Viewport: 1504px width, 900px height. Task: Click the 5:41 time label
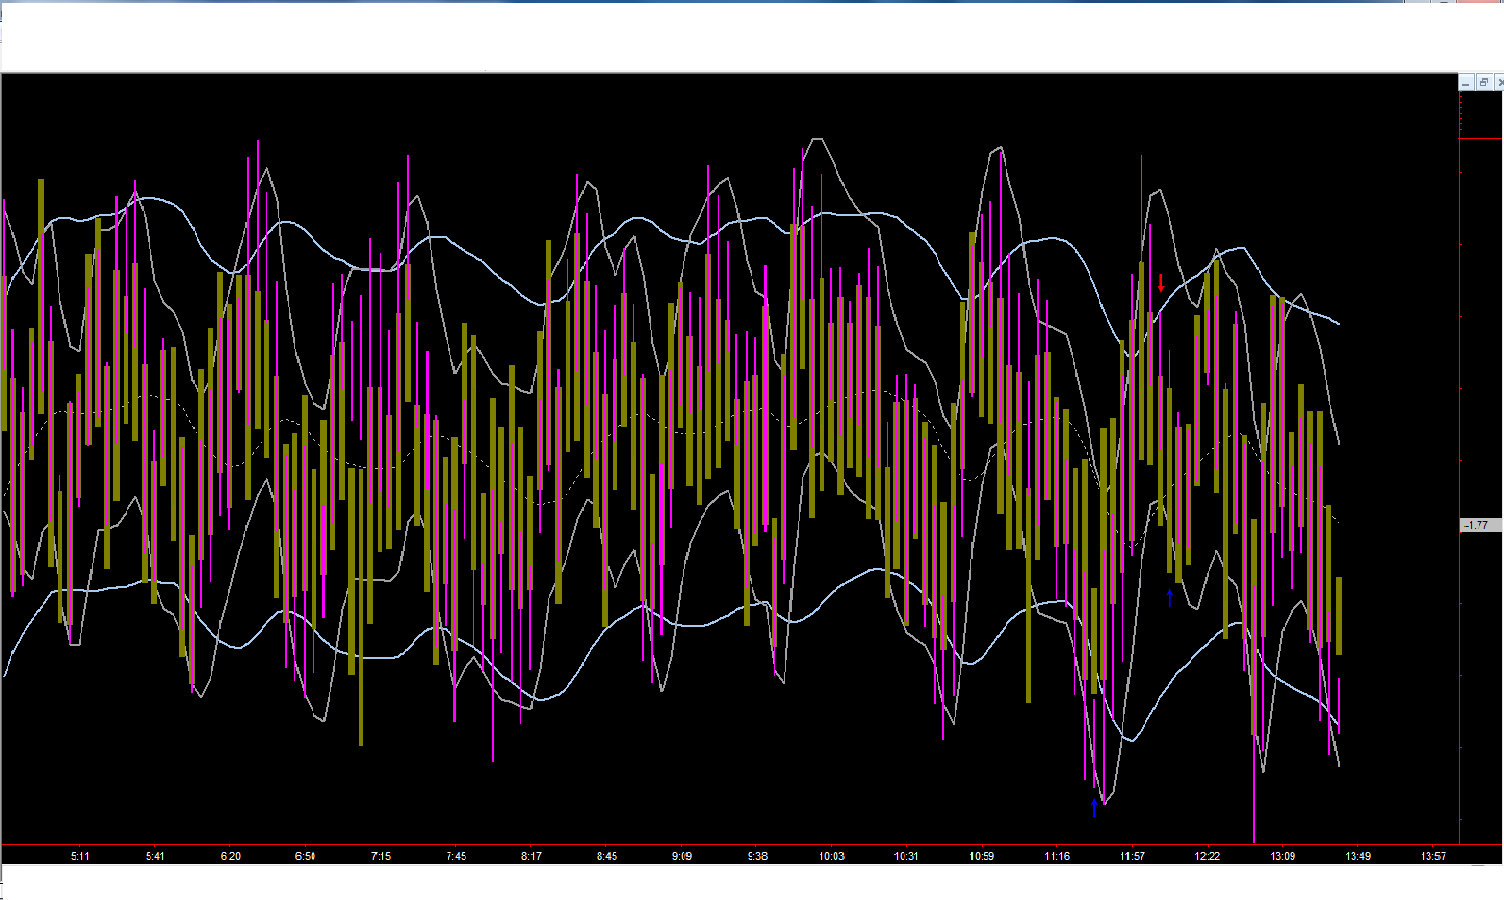(x=155, y=856)
